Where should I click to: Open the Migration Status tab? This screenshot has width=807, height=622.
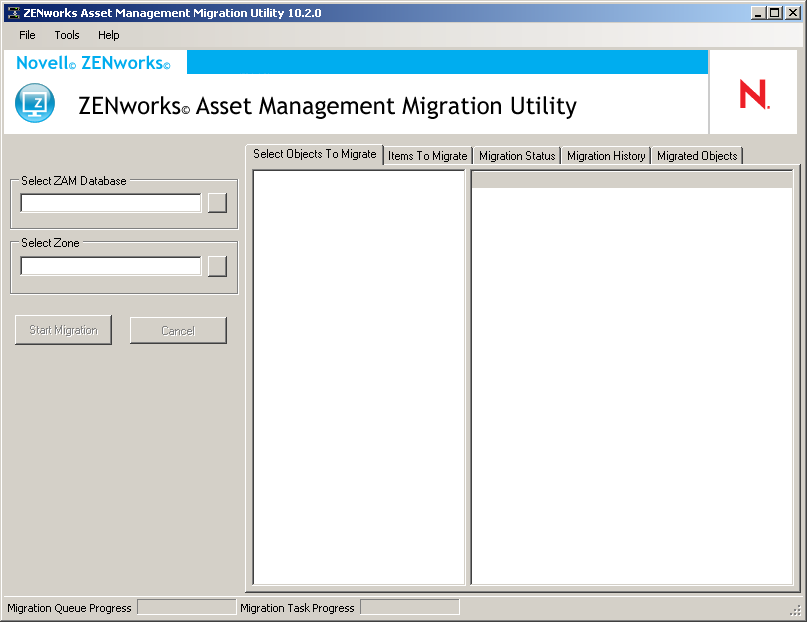517,156
